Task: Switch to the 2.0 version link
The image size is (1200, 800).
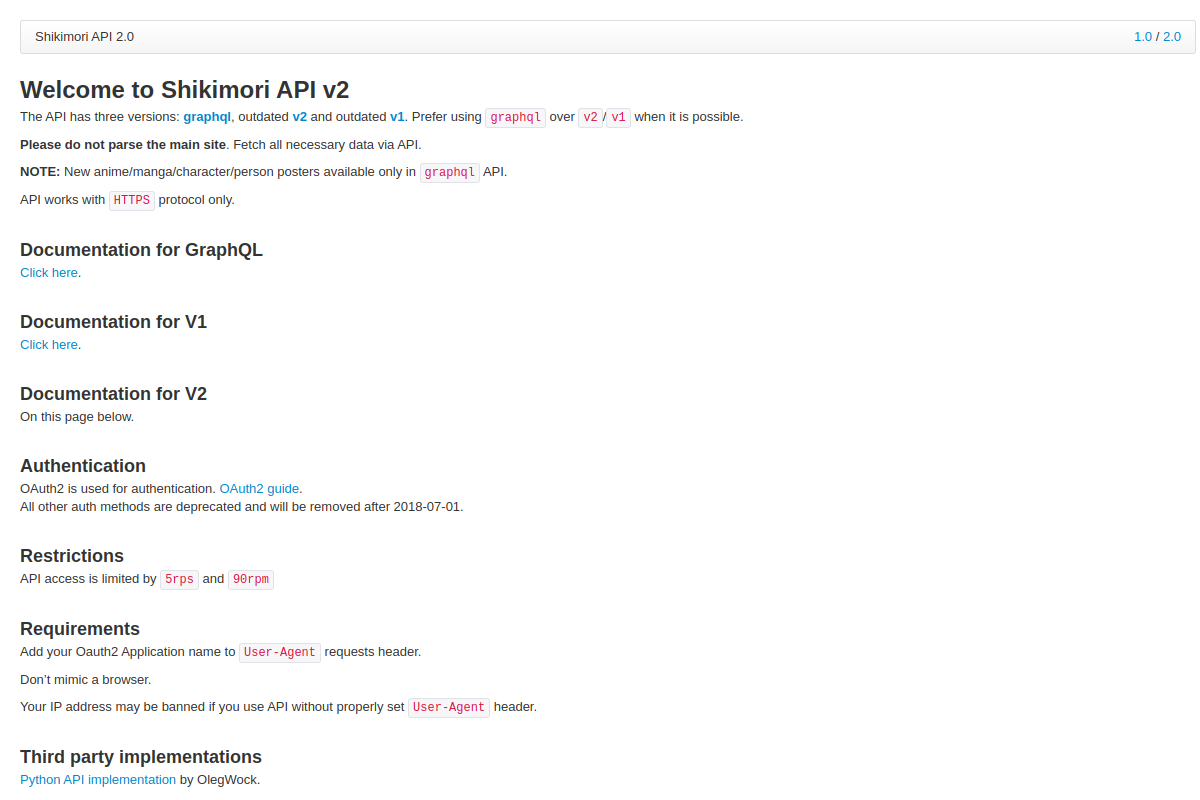Action: (1172, 37)
